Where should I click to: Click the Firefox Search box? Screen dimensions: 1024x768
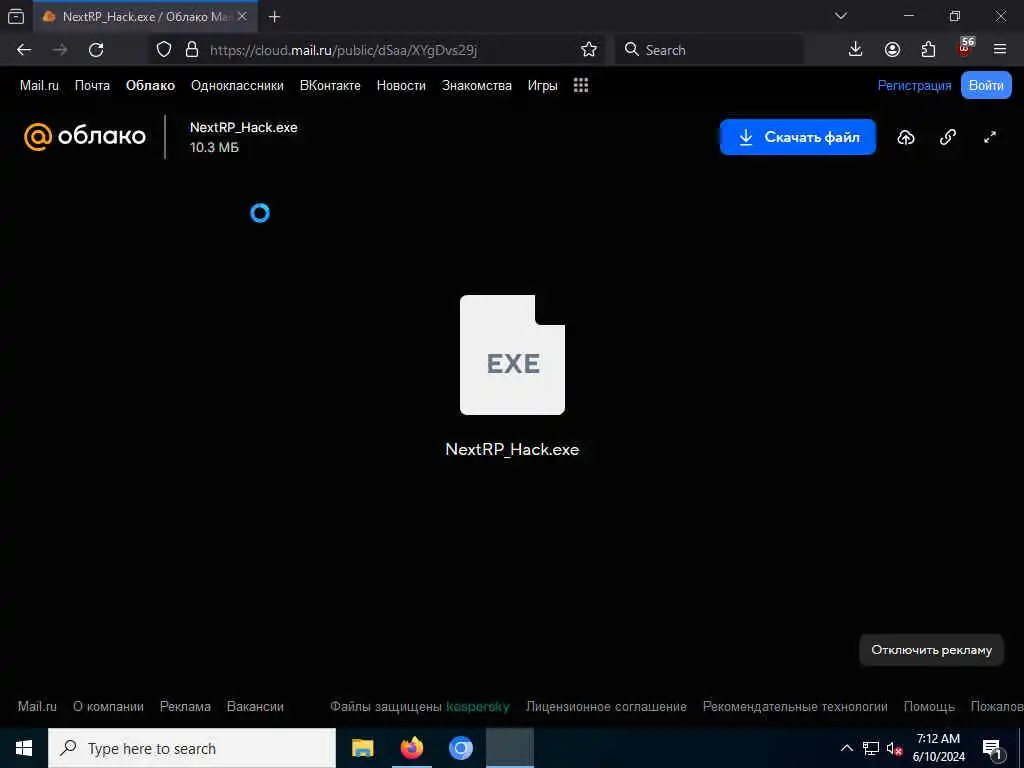pyautogui.click(x=709, y=50)
